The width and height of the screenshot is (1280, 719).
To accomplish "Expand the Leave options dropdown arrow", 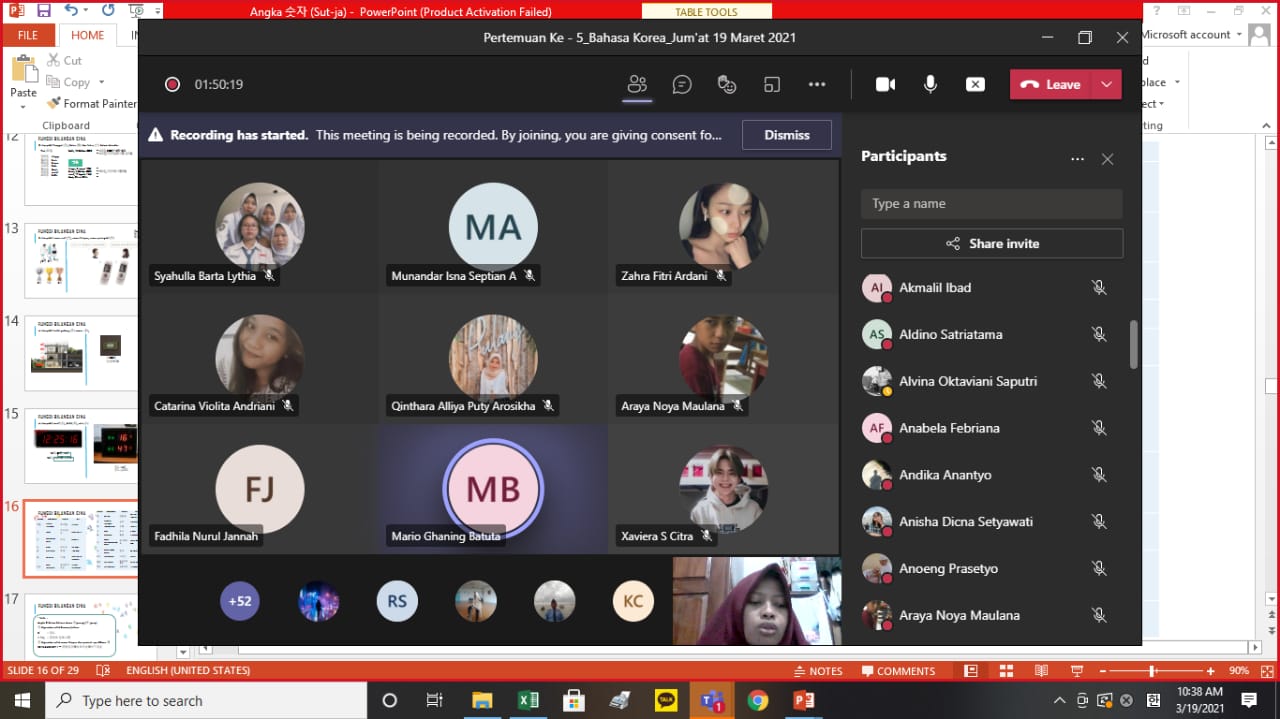I will pos(1106,85).
